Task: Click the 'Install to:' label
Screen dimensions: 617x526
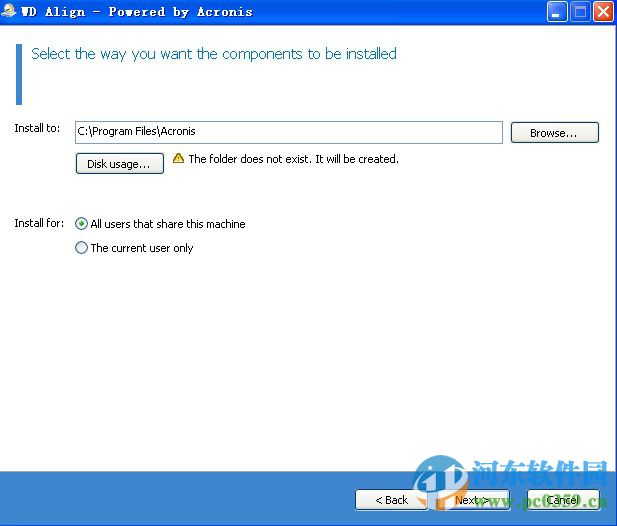Action: (37, 128)
